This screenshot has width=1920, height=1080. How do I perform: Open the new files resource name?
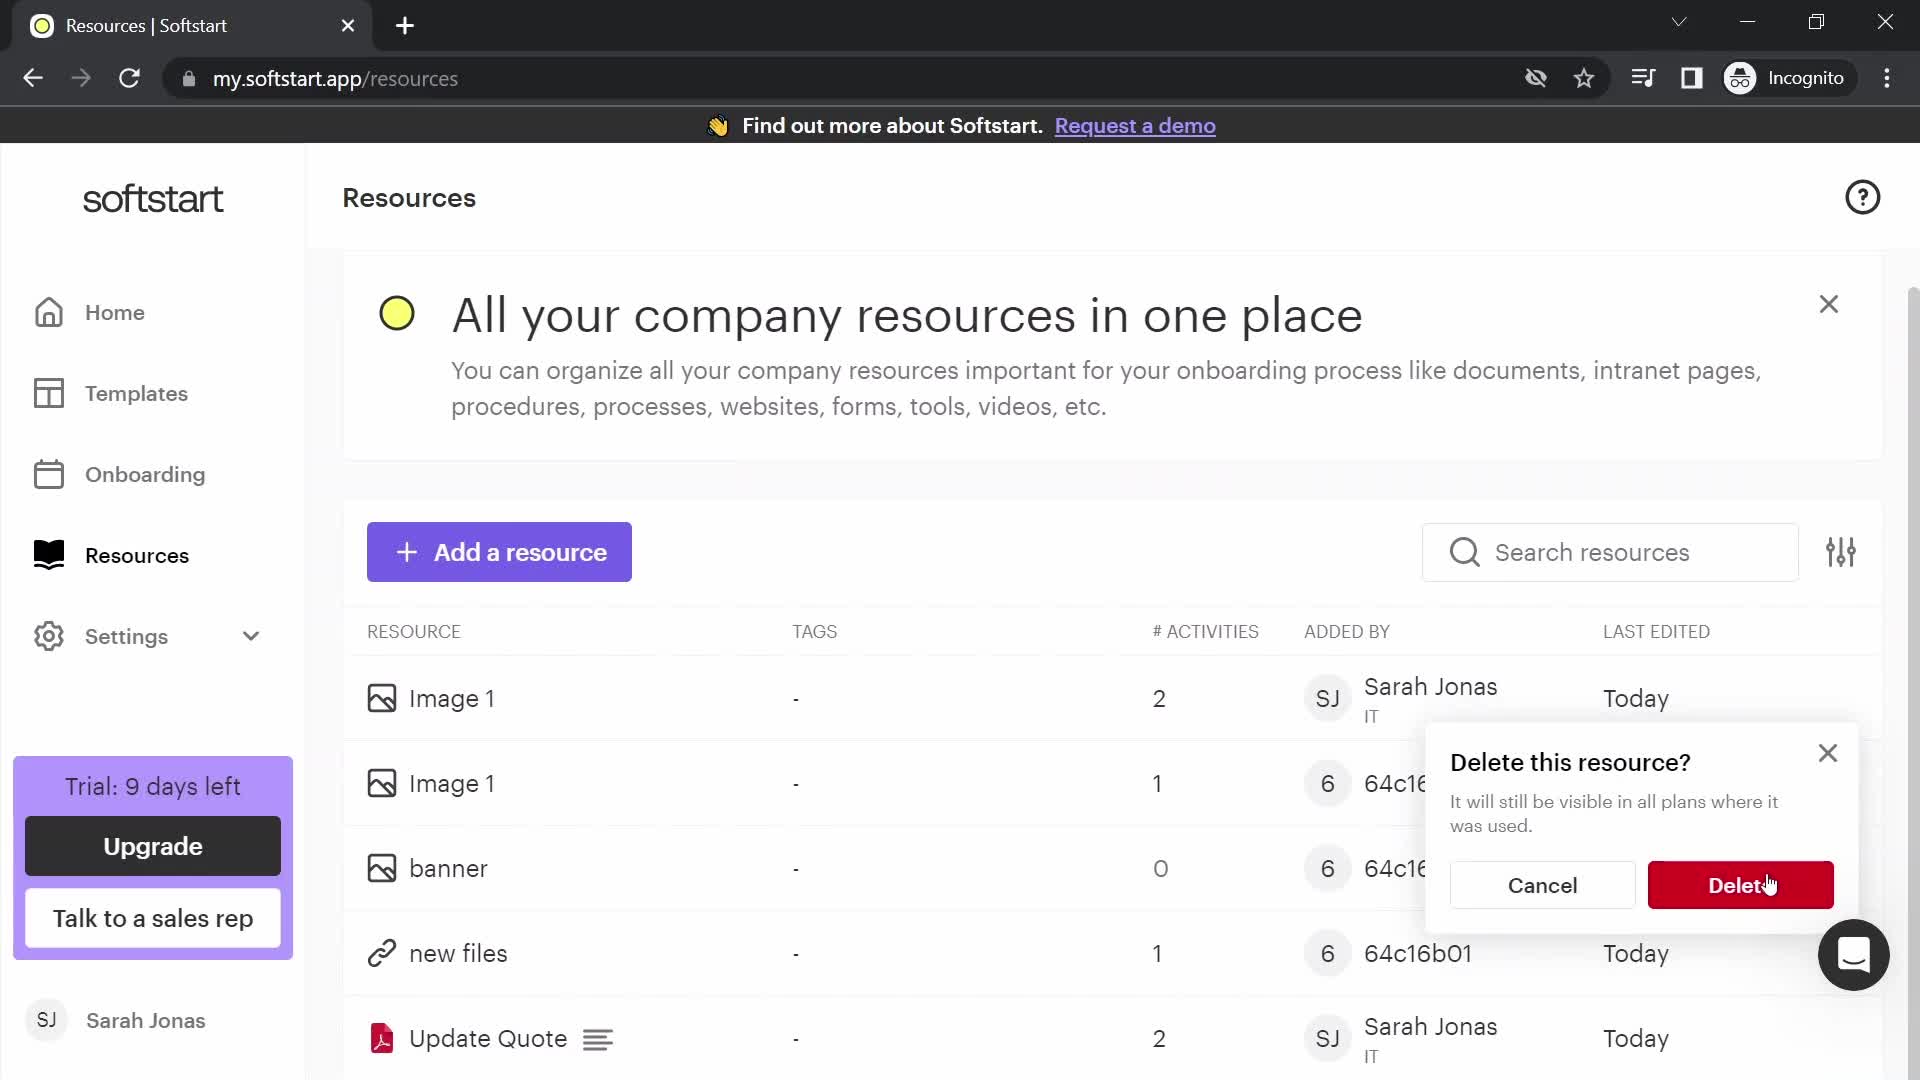(458, 953)
